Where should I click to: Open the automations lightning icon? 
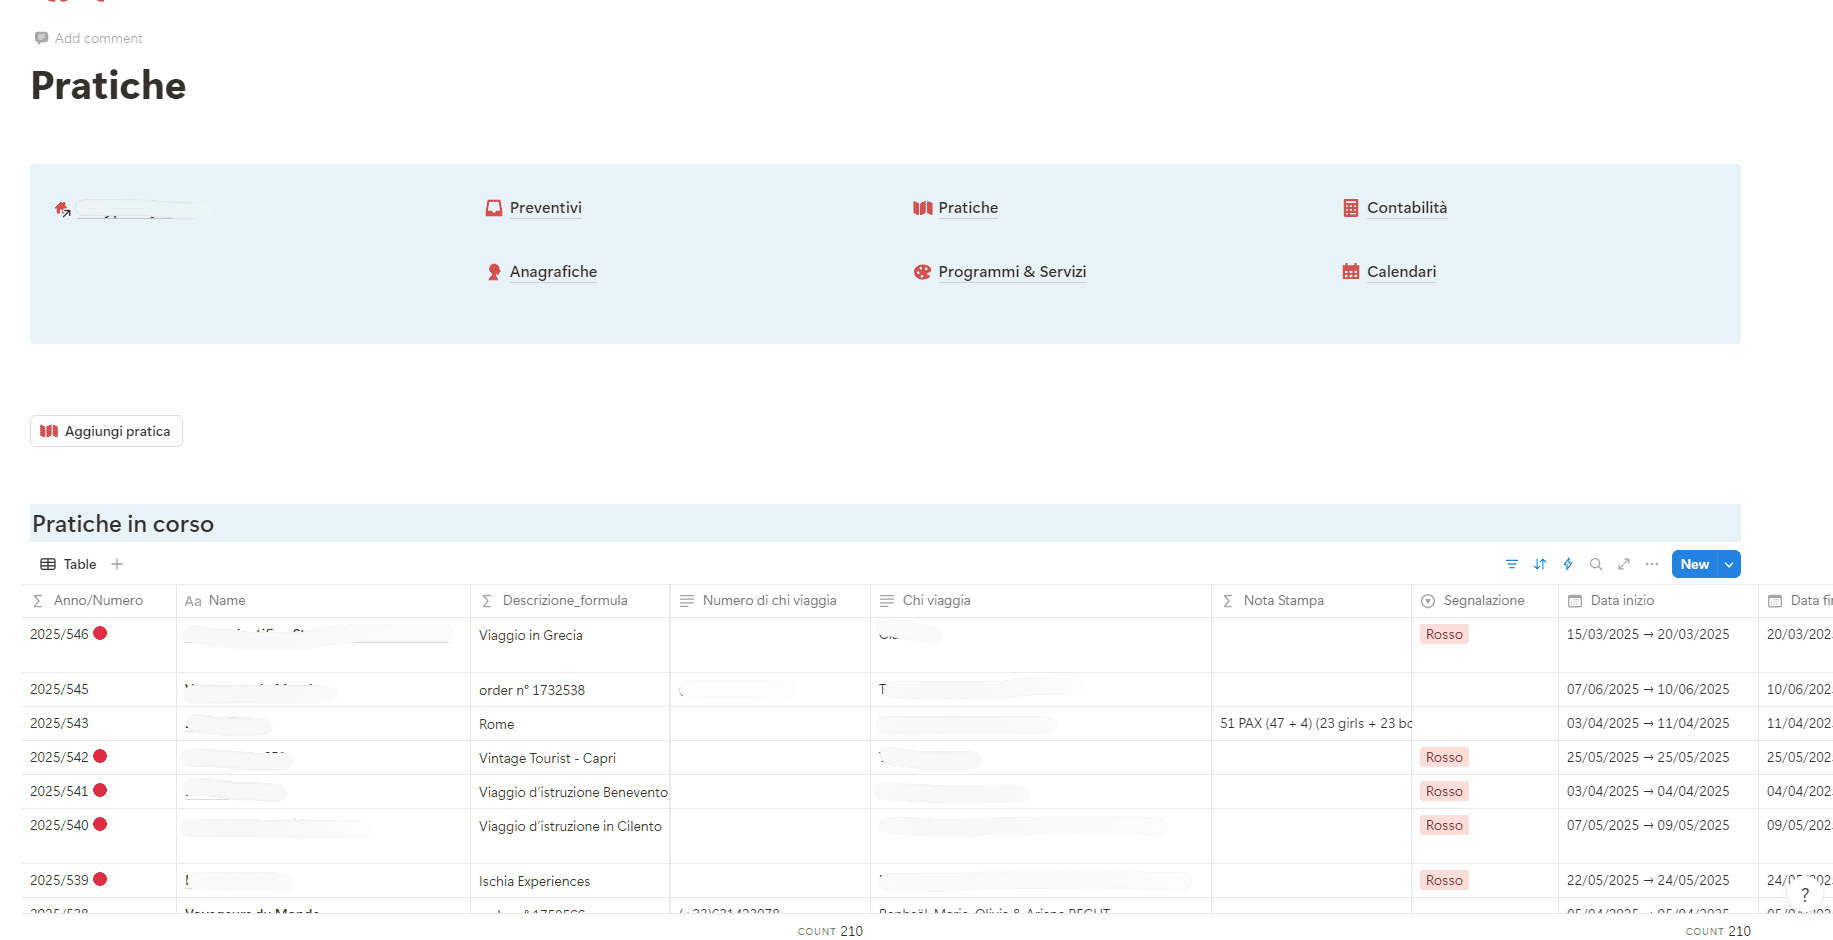pos(1568,564)
